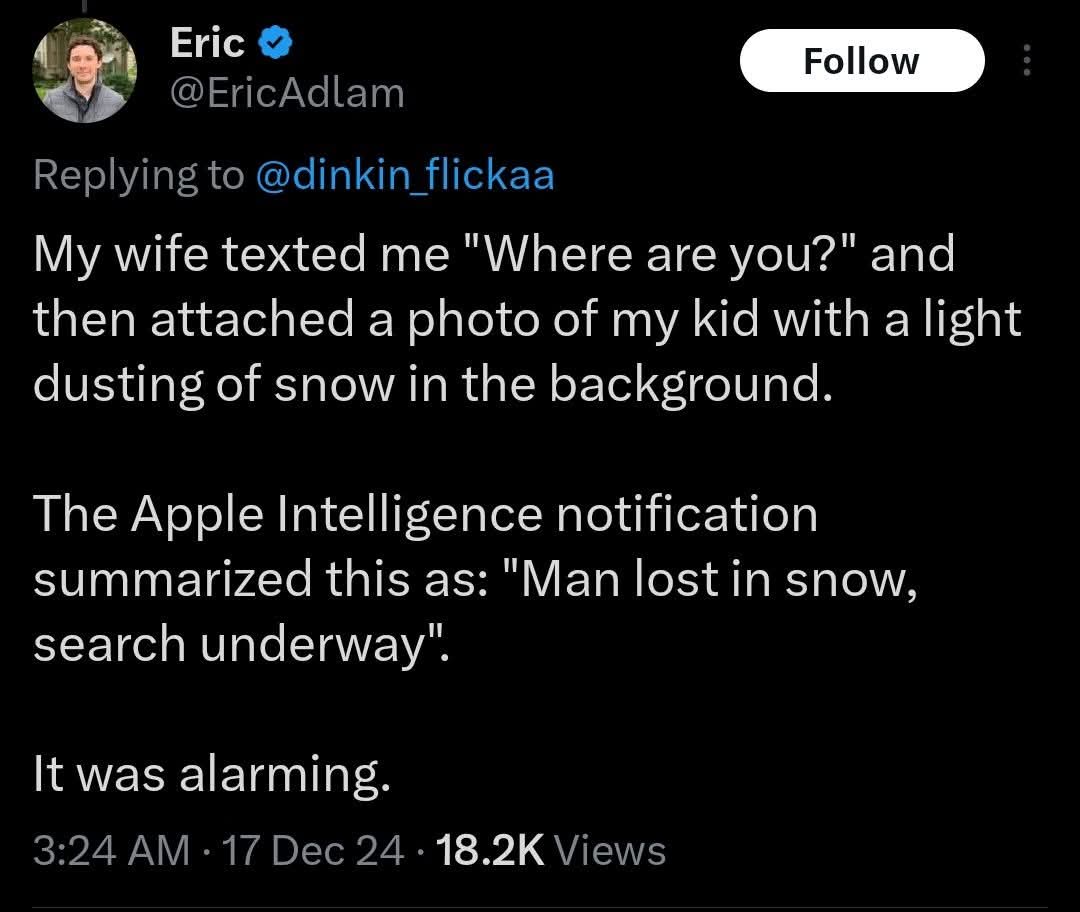Follow the Eric account
1080x912 pixels.
click(862, 61)
